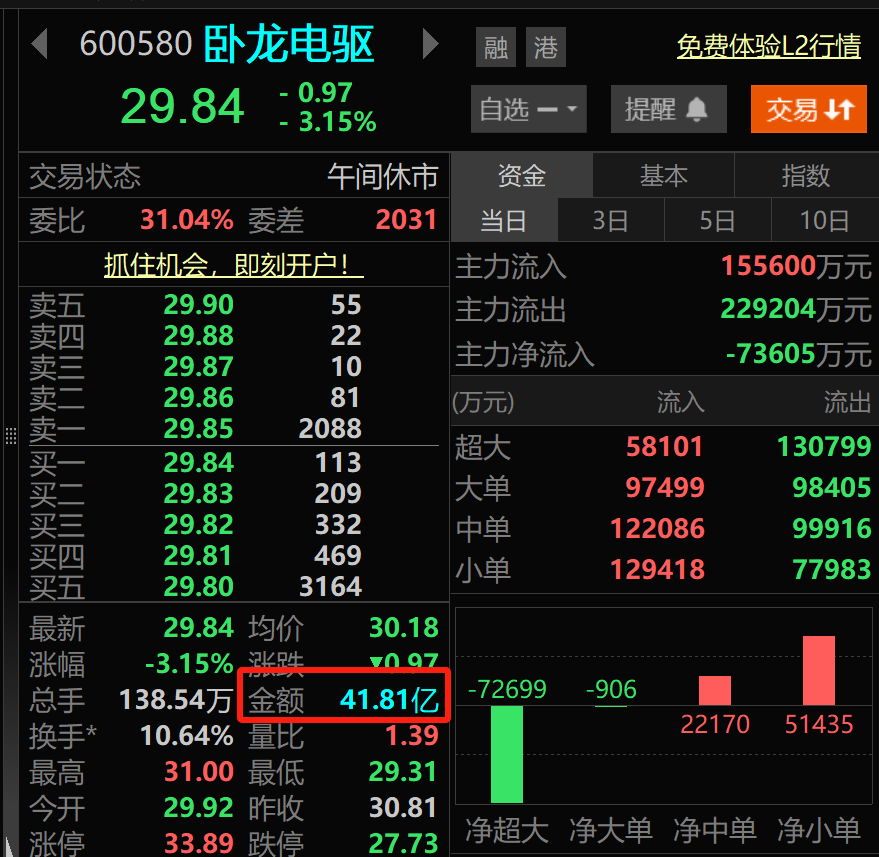The width and height of the screenshot is (879, 857).
Task: Click the 金额 value 41.81亿
Action: [x=389, y=700]
